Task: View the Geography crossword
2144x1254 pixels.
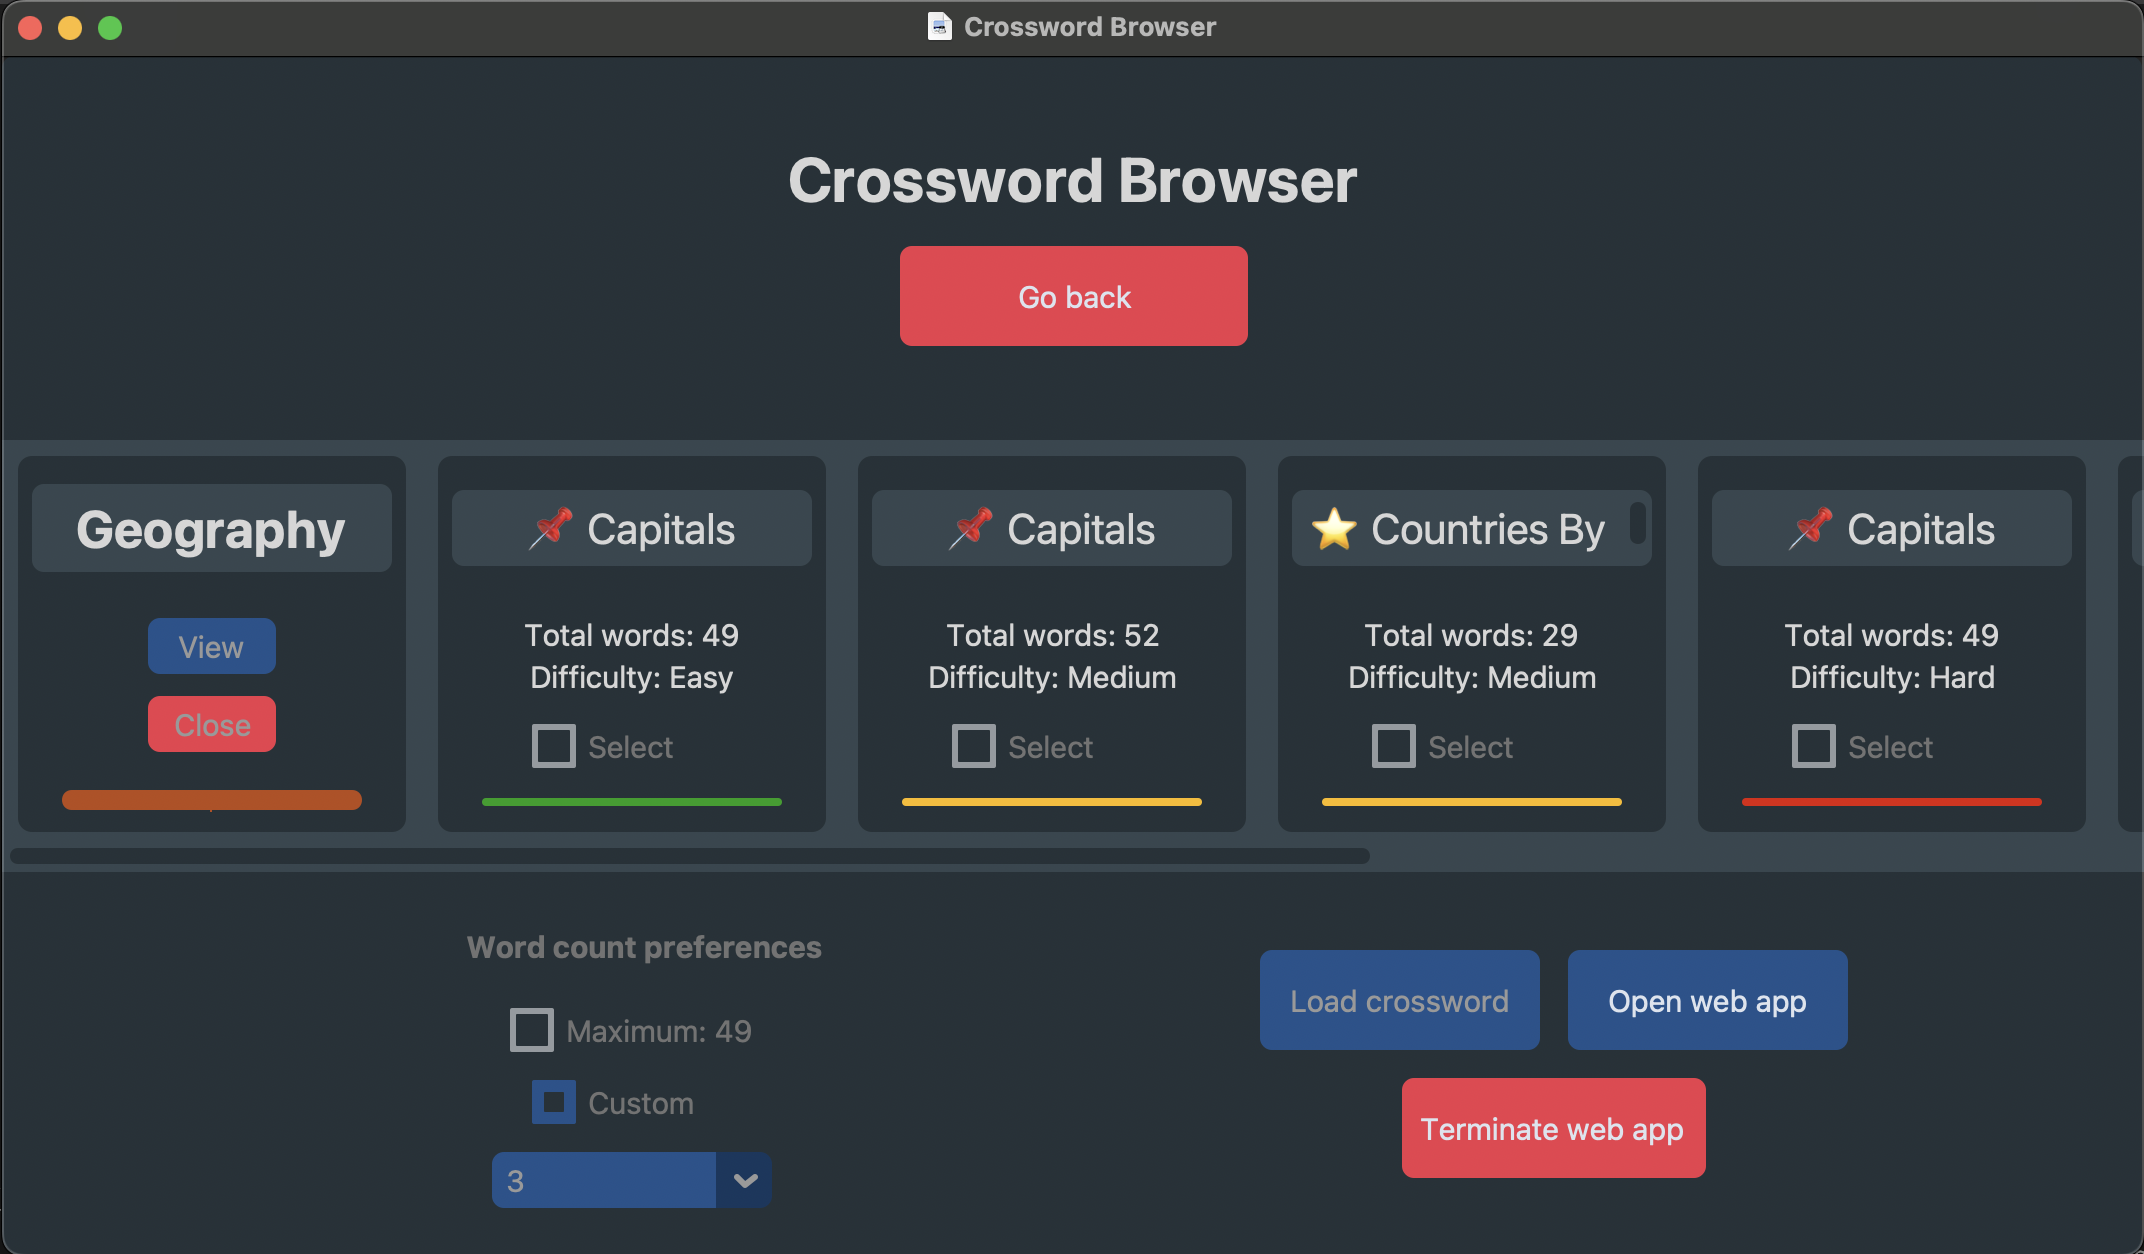Action: (x=211, y=646)
